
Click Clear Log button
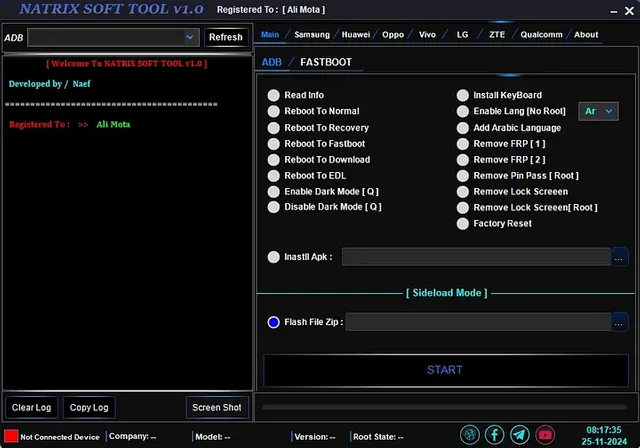pos(31,407)
